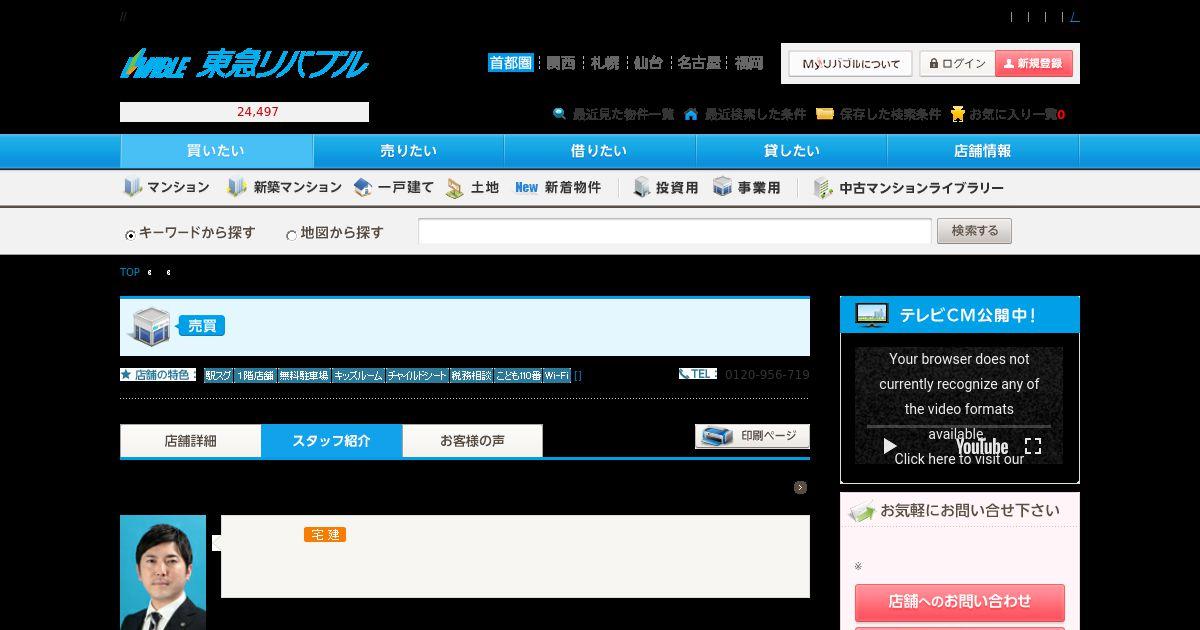Select キーワードから探す radio button
Screen dimensions: 1200x630
[130, 236]
